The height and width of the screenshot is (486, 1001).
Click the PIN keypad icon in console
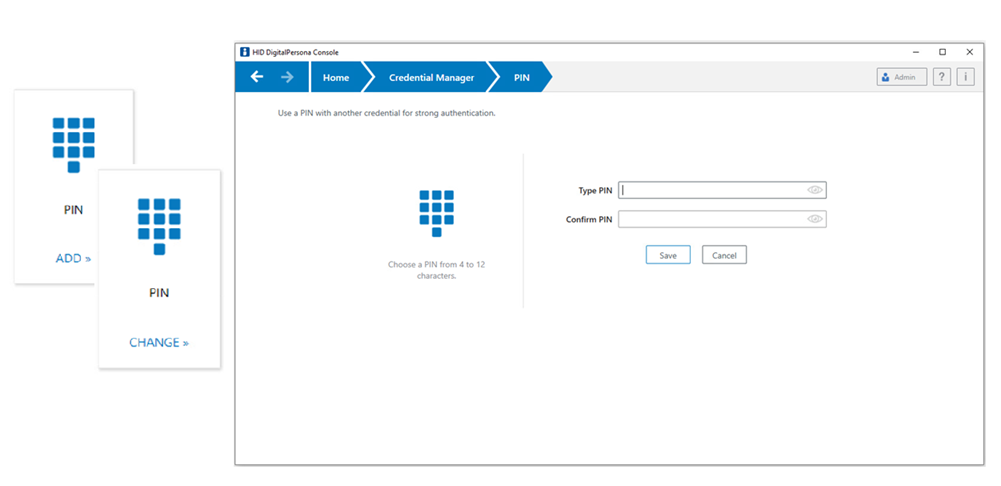(x=436, y=213)
